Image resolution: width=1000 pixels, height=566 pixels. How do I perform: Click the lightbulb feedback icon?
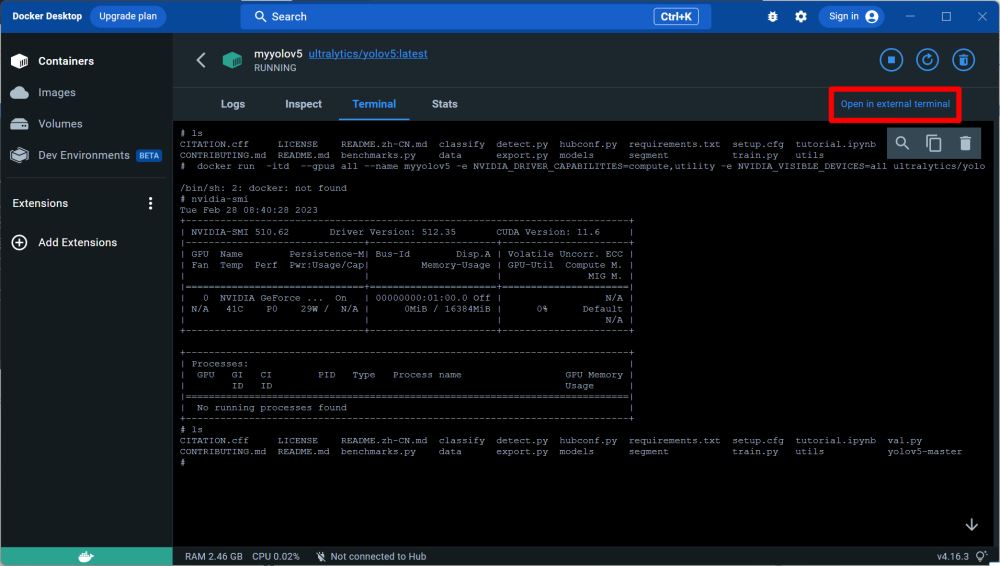[982, 556]
